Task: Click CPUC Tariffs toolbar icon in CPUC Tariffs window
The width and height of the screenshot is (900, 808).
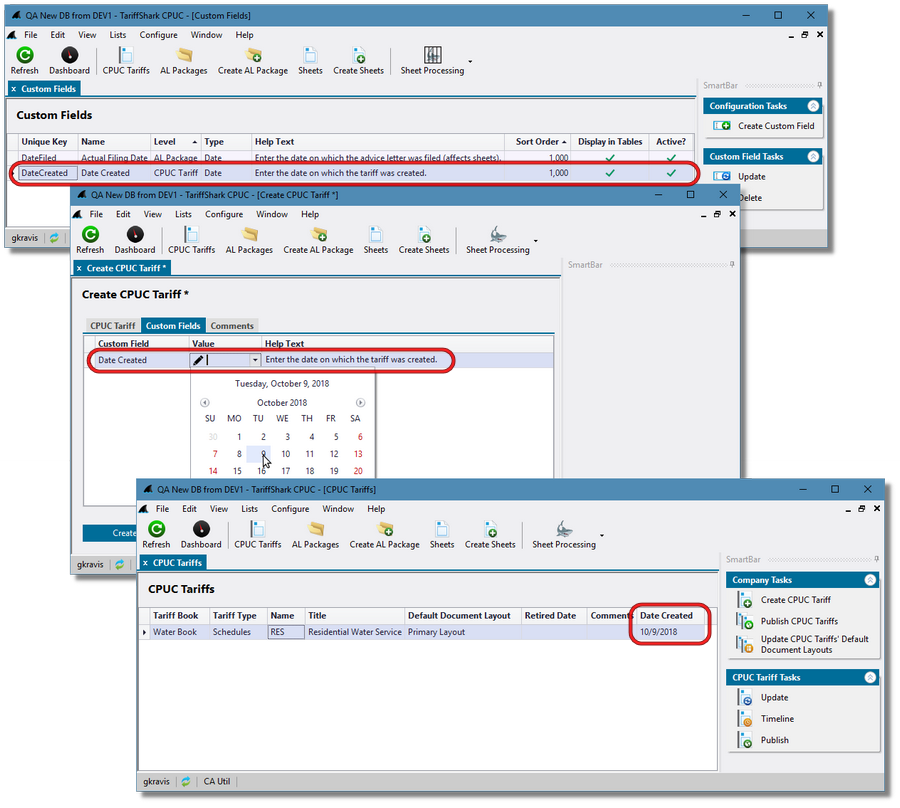Action: [x=258, y=529]
